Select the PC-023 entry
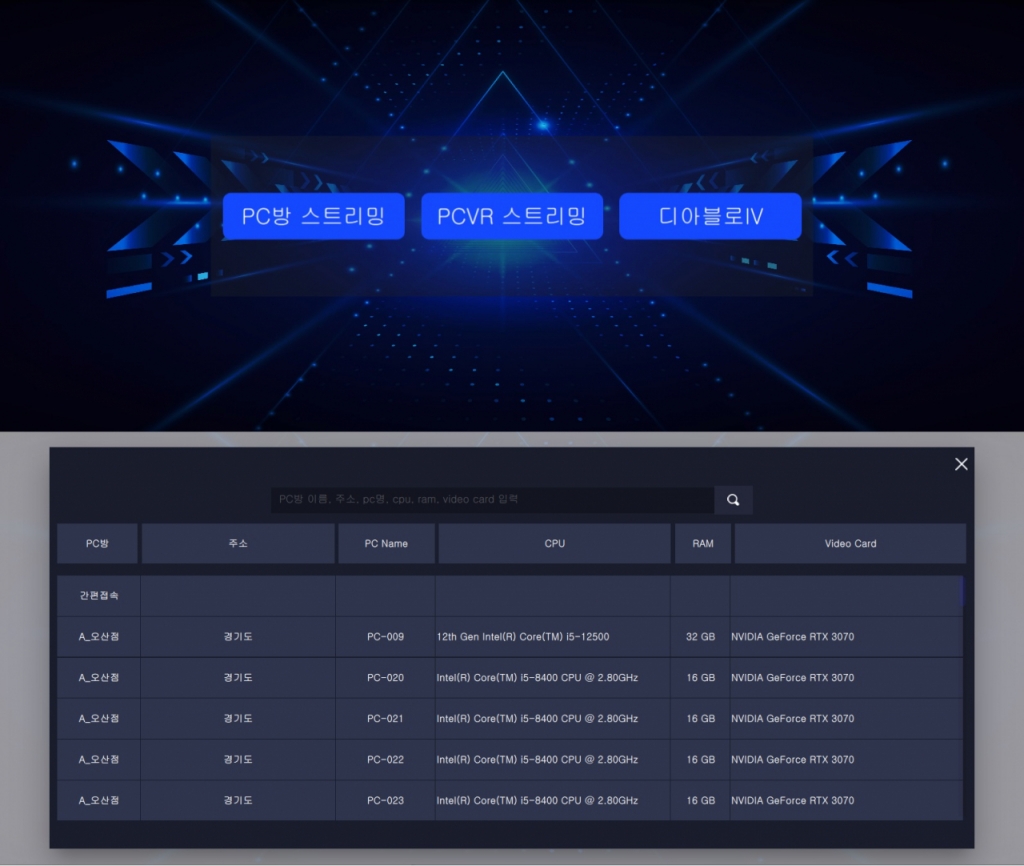1024x866 pixels. click(x=385, y=801)
